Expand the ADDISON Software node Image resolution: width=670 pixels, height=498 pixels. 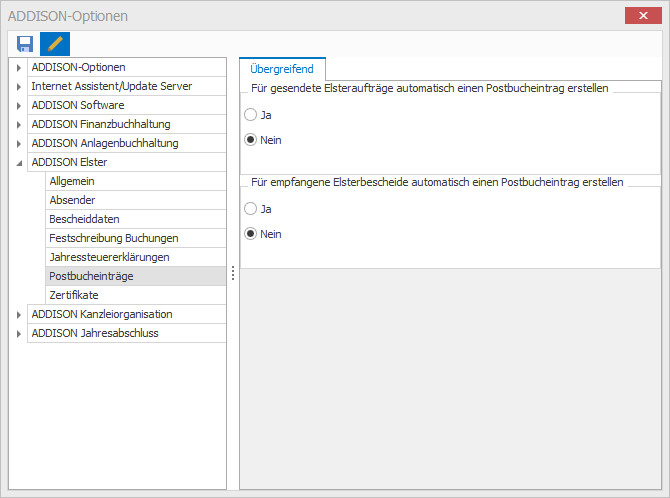[x=18, y=106]
